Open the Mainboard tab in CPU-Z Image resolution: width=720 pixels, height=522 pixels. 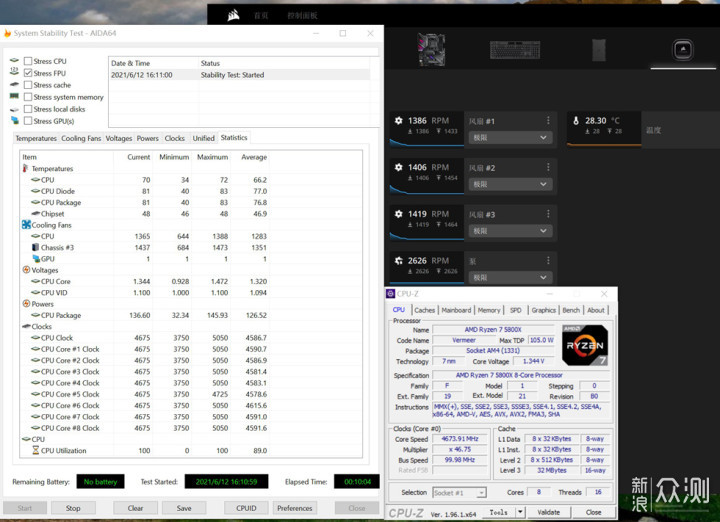[x=456, y=310]
